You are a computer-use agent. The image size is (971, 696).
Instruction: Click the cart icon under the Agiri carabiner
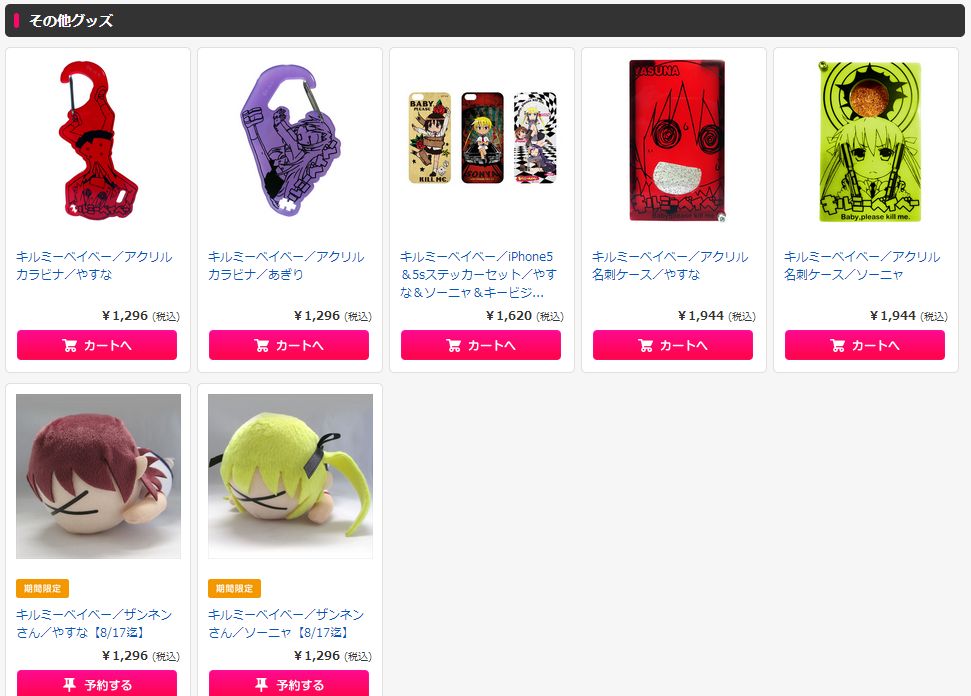(261, 346)
